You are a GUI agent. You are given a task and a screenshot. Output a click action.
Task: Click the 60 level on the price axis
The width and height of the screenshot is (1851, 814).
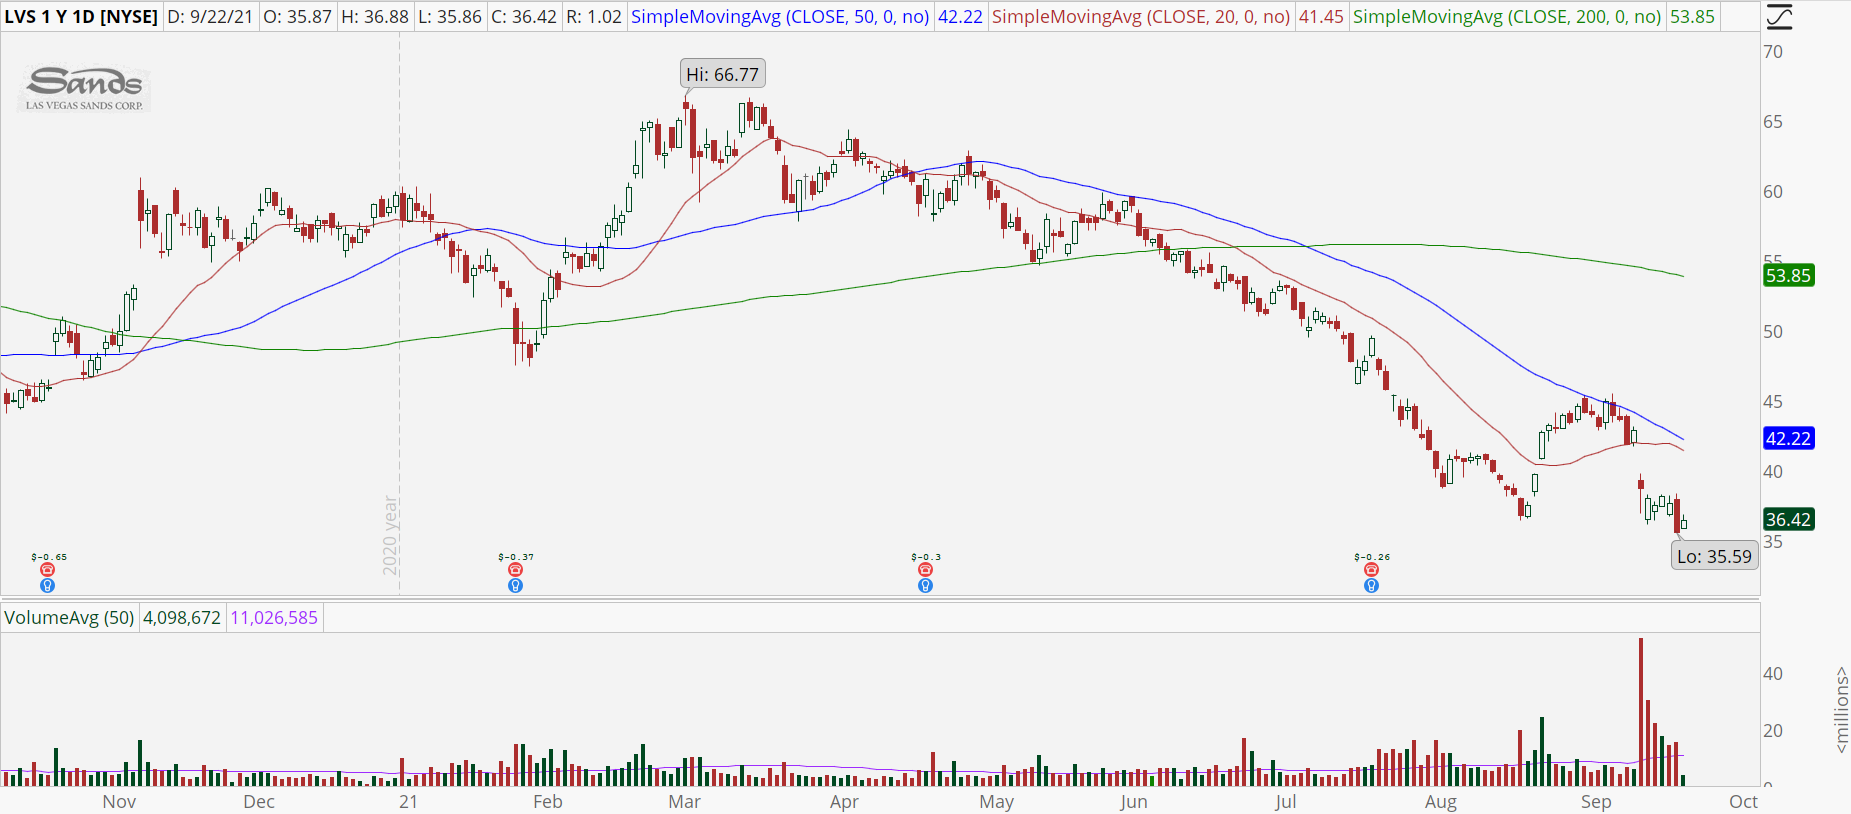tap(1773, 192)
